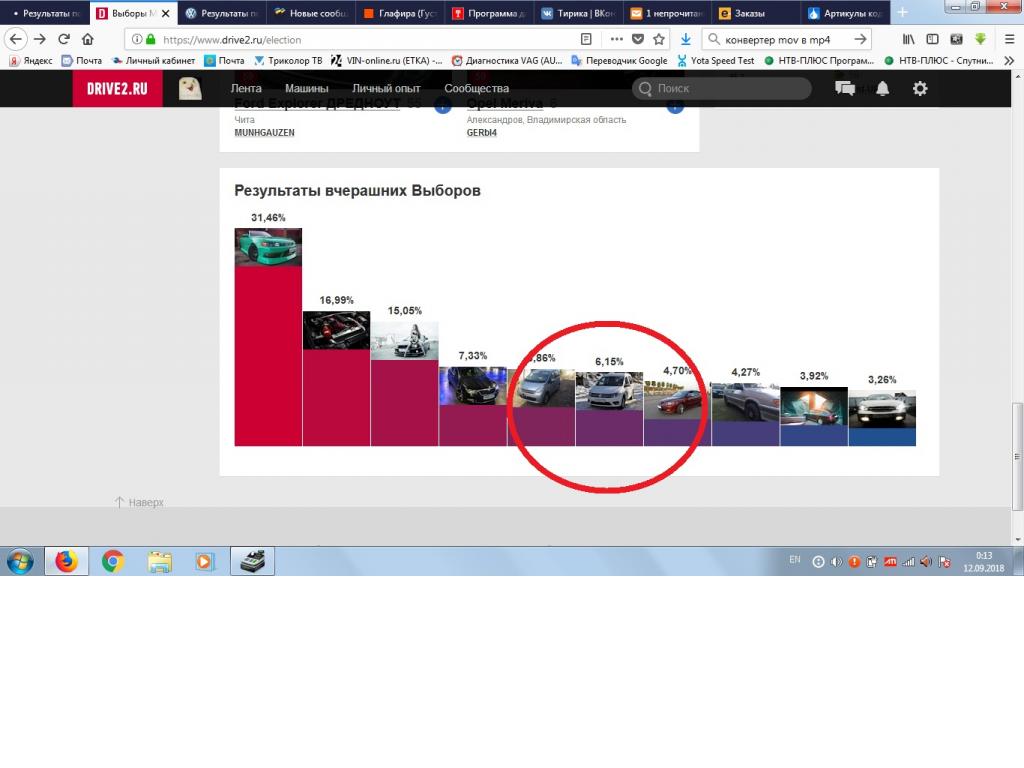Open the Личный опыт section
The width and height of the screenshot is (1024, 768).
click(386, 89)
